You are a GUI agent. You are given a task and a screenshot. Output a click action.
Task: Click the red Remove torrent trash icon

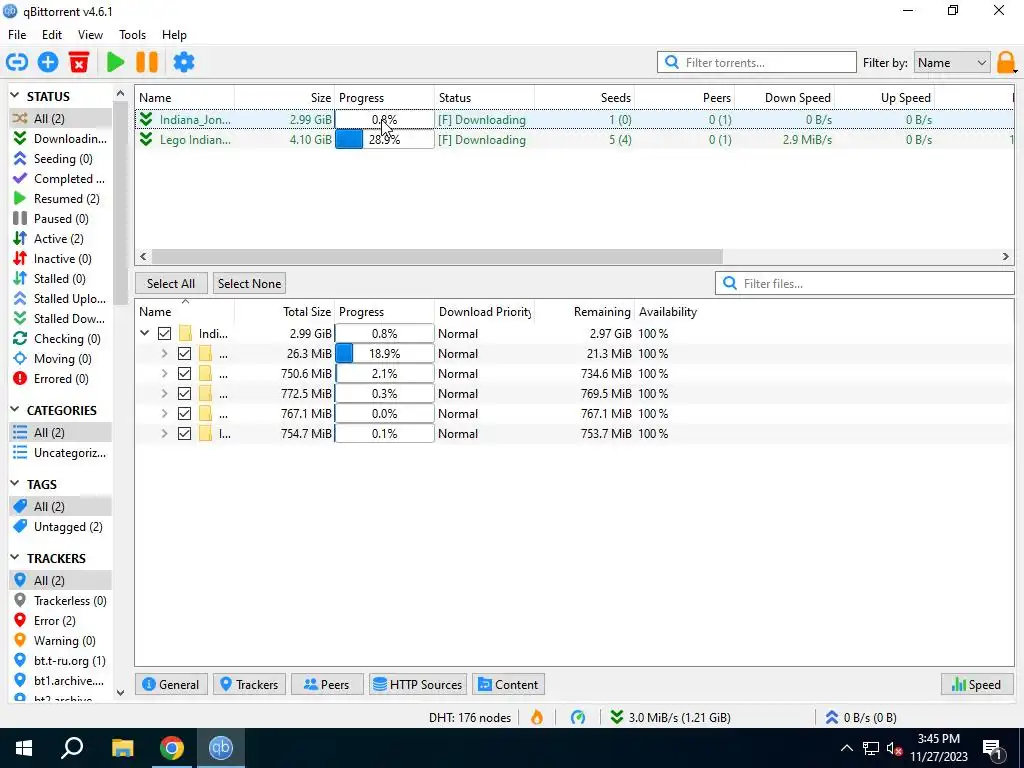[x=79, y=63]
